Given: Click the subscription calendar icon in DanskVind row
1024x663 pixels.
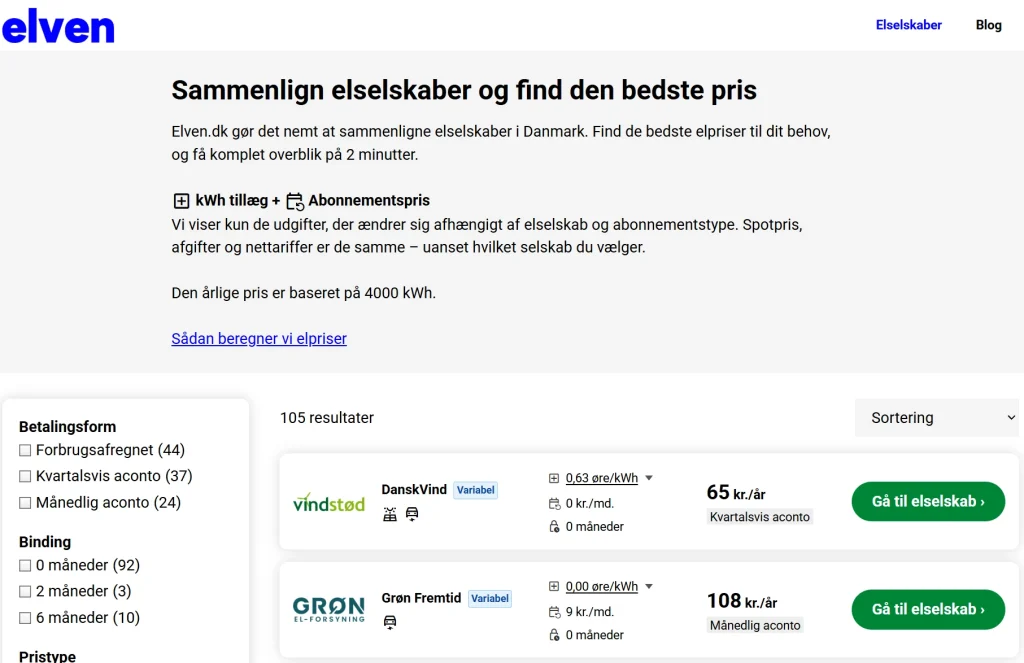Looking at the screenshot, I should tap(554, 503).
